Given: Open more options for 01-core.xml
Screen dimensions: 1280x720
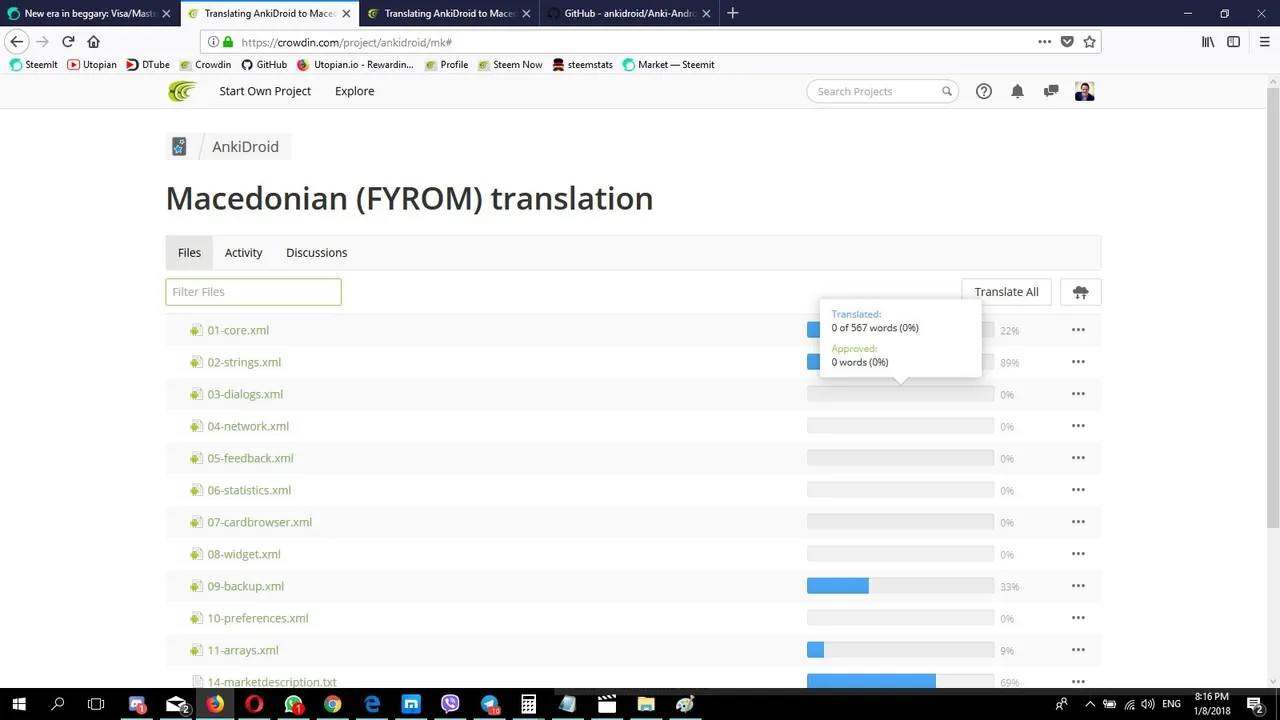Looking at the screenshot, I should click(x=1078, y=330).
